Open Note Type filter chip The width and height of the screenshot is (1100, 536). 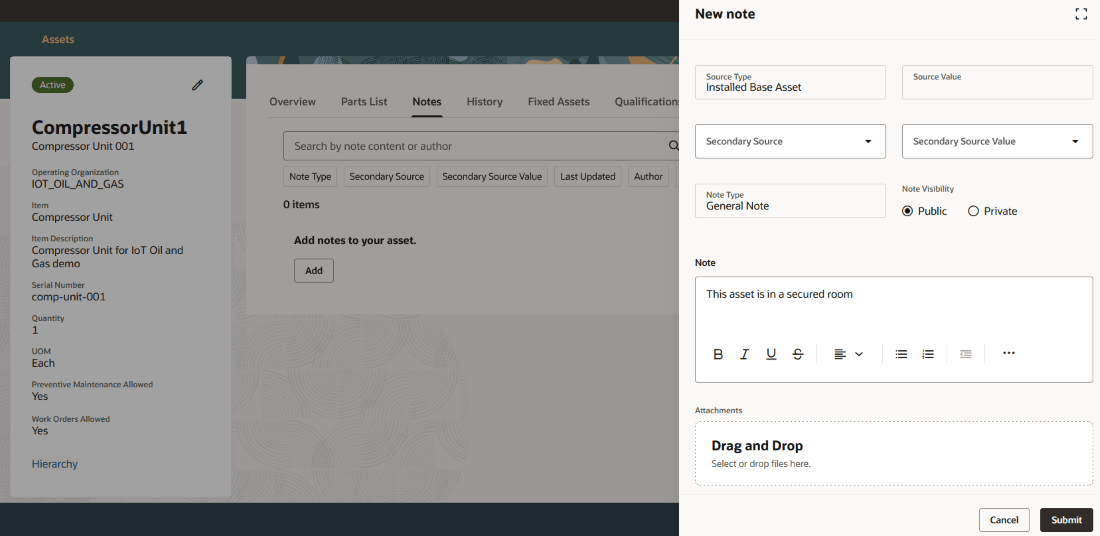310,177
